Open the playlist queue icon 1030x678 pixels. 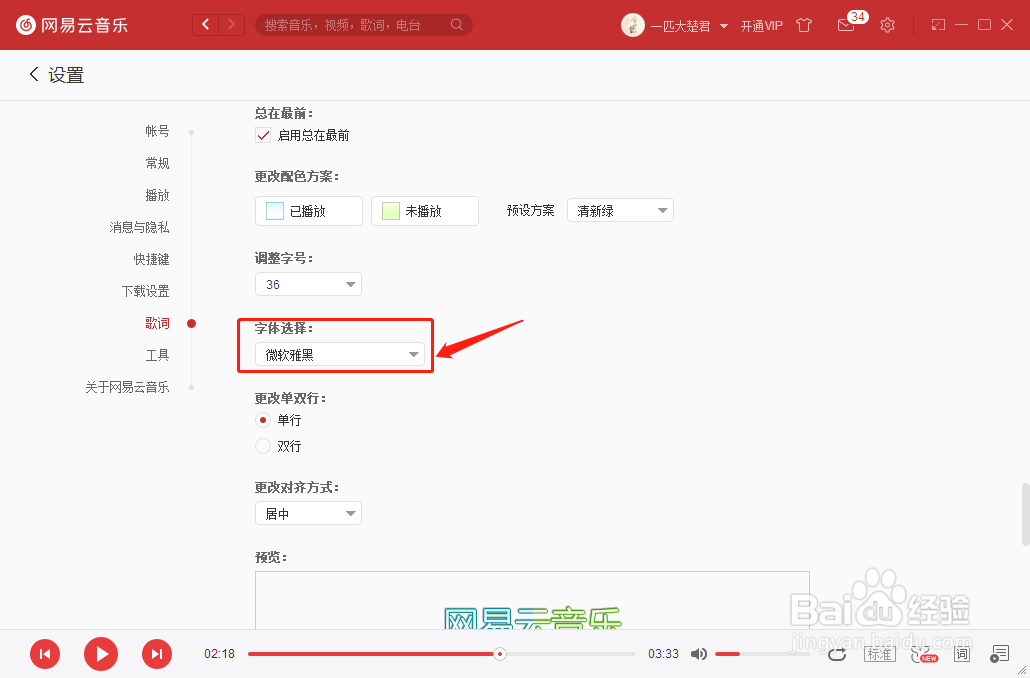(999, 654)
